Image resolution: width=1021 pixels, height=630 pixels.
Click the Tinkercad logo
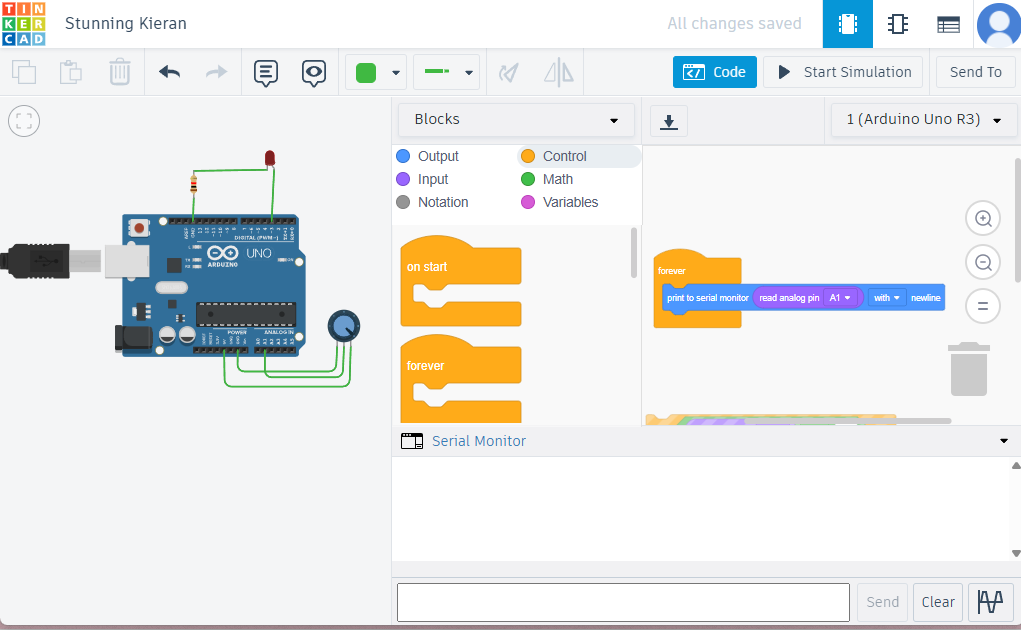[23, 23]
